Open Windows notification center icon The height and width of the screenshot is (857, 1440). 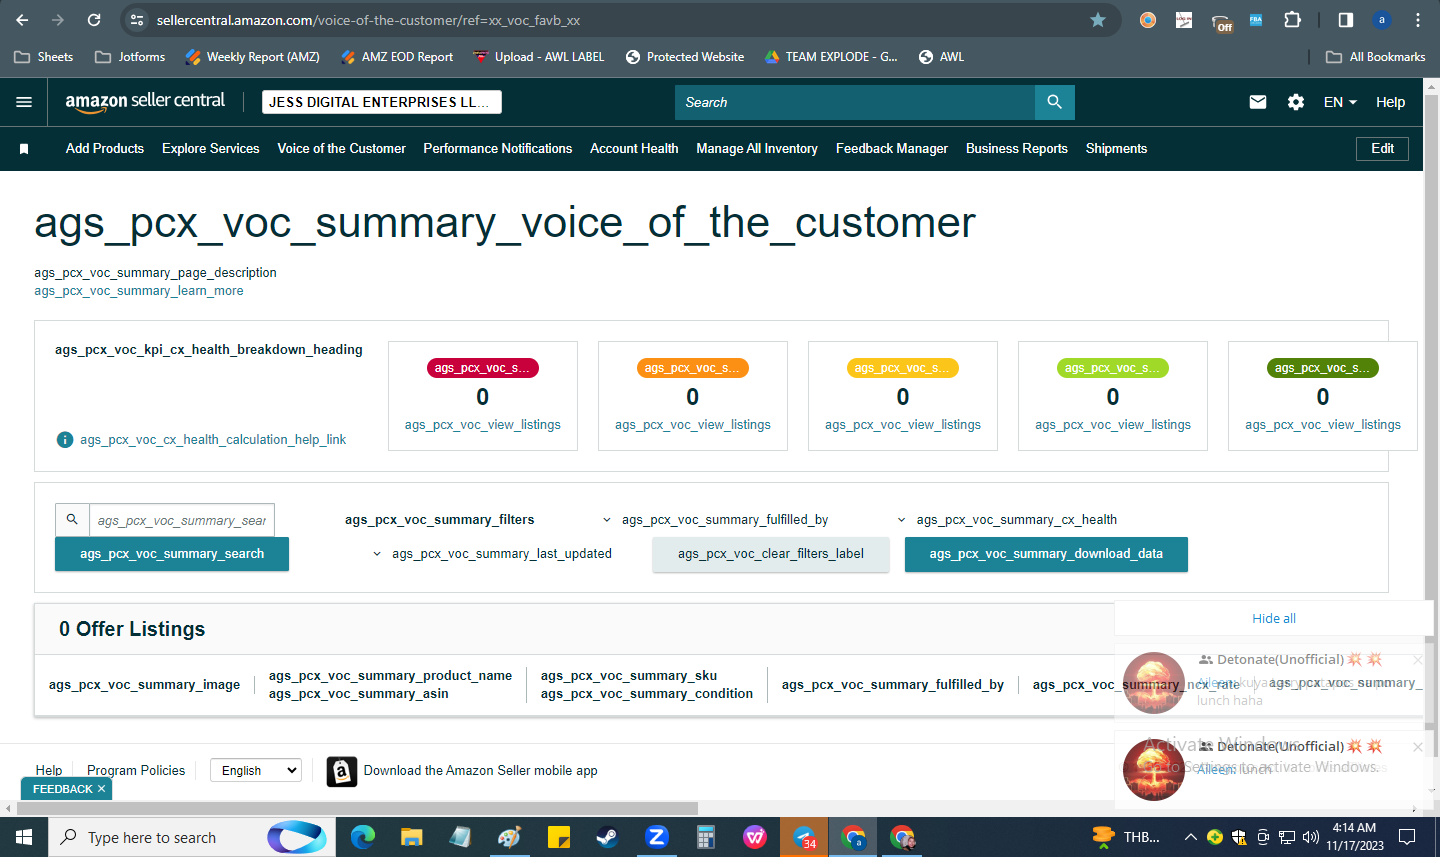(x=1407, y=837)
